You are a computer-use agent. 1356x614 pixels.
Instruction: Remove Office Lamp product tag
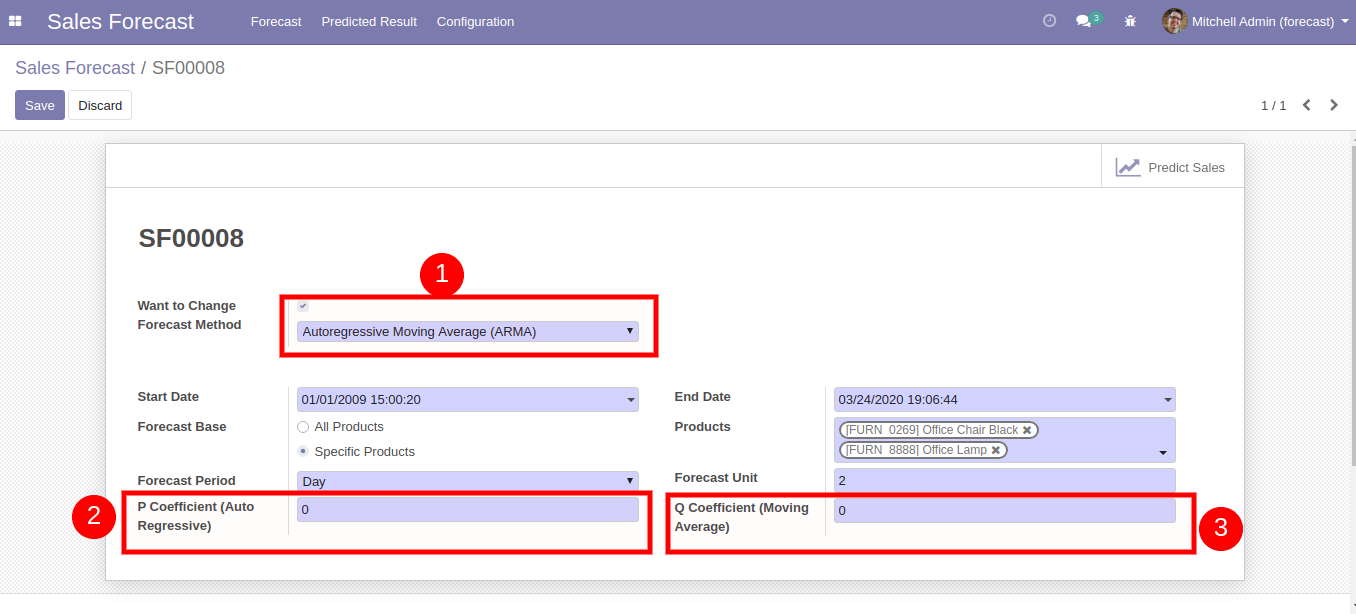click(996, 450)
